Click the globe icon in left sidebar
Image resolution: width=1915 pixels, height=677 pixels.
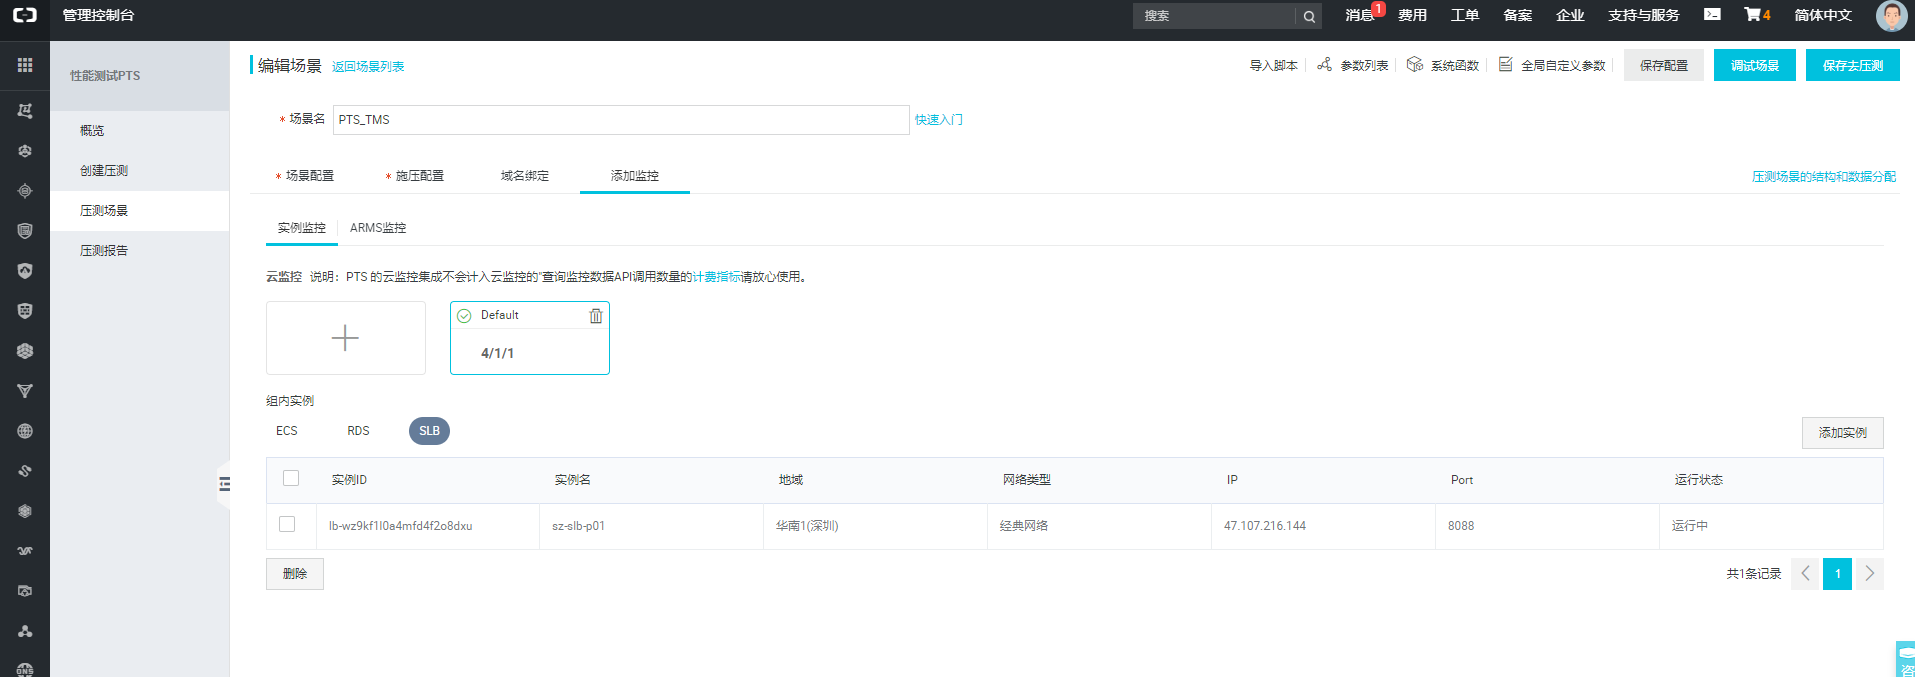[25, 431]
